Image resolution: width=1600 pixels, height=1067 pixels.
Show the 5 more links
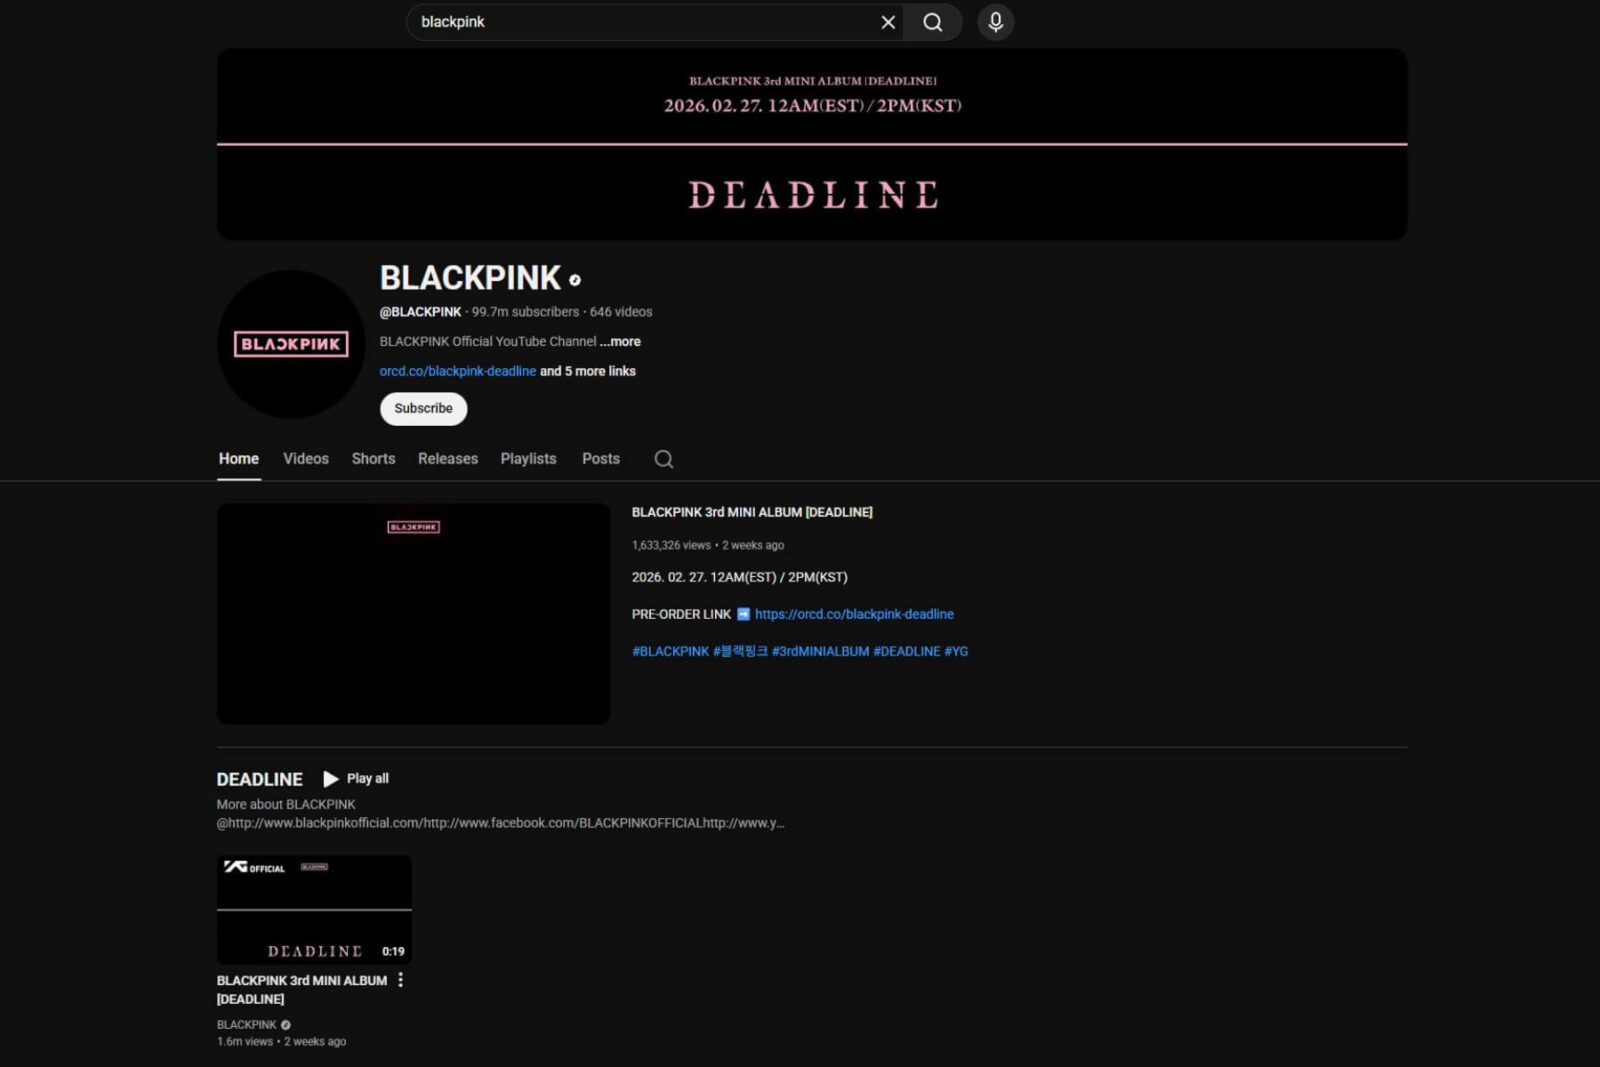(x=588, y=371)
